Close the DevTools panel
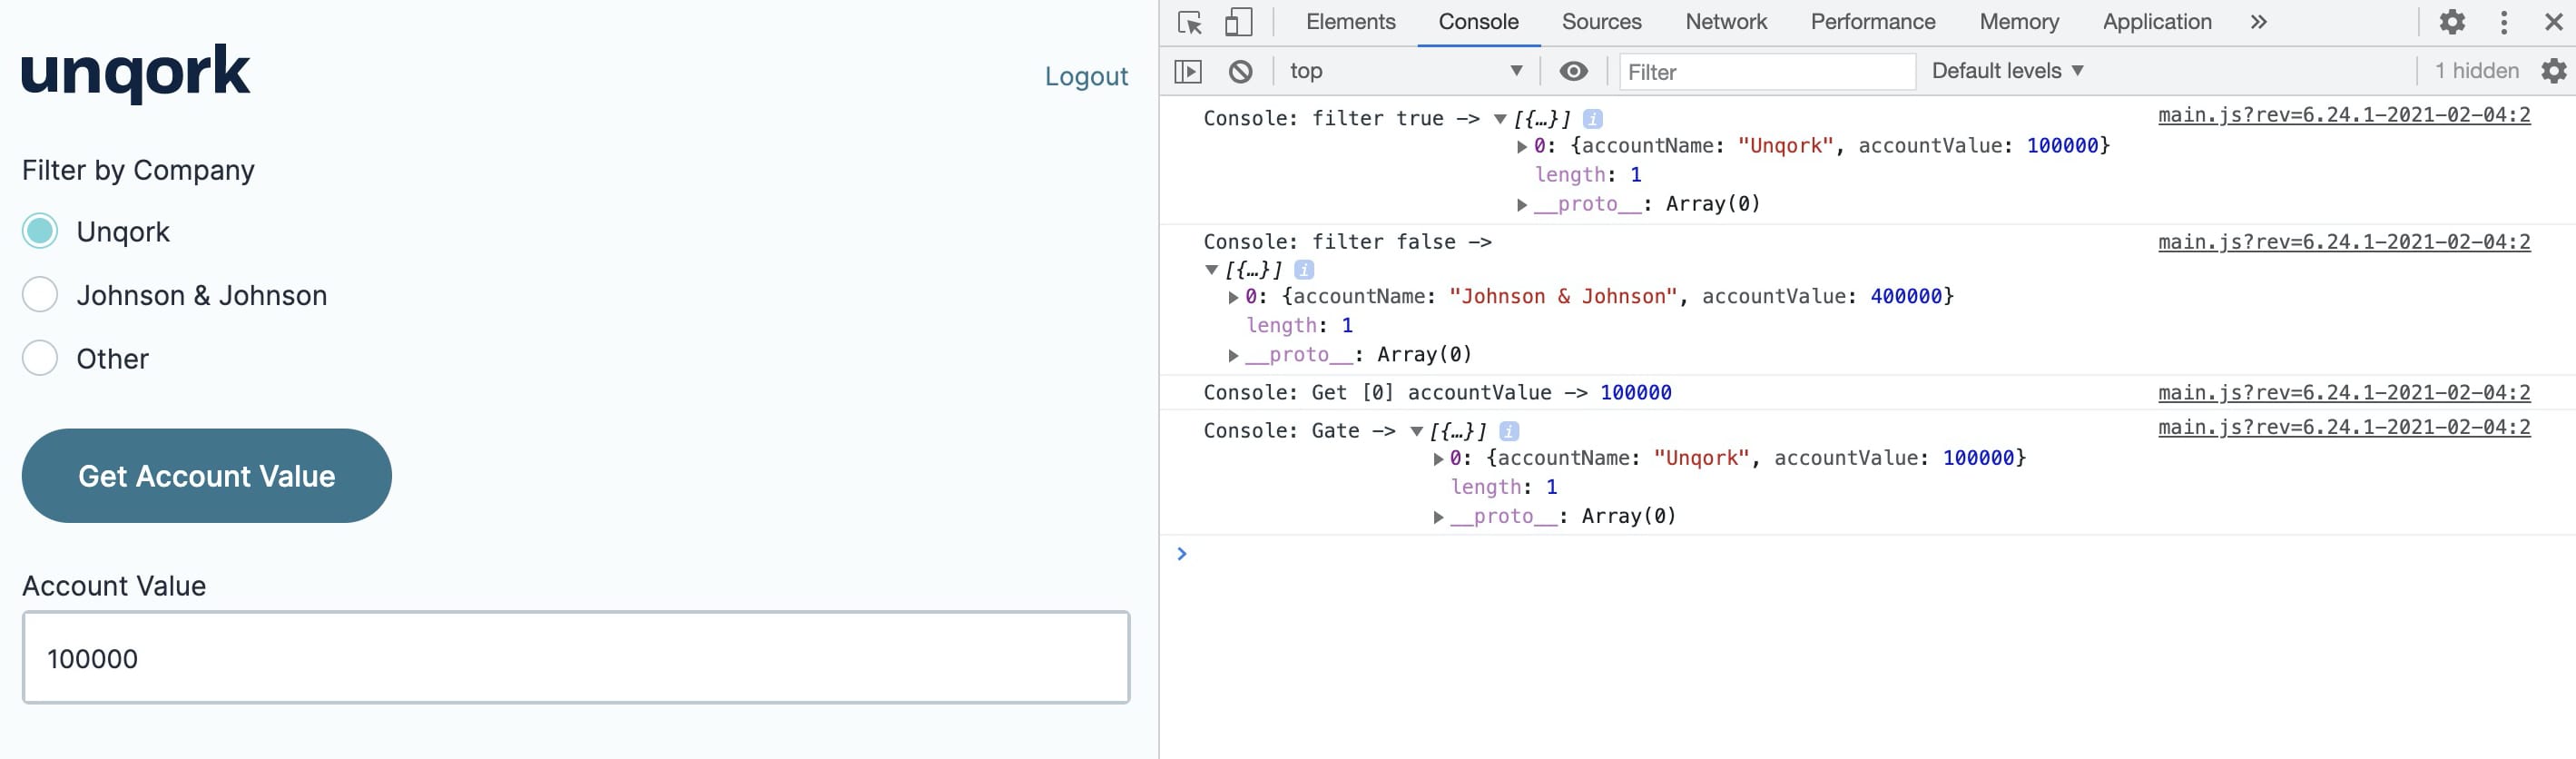The height and width of the screenshot is (759, 2576). click(2553, 22)
